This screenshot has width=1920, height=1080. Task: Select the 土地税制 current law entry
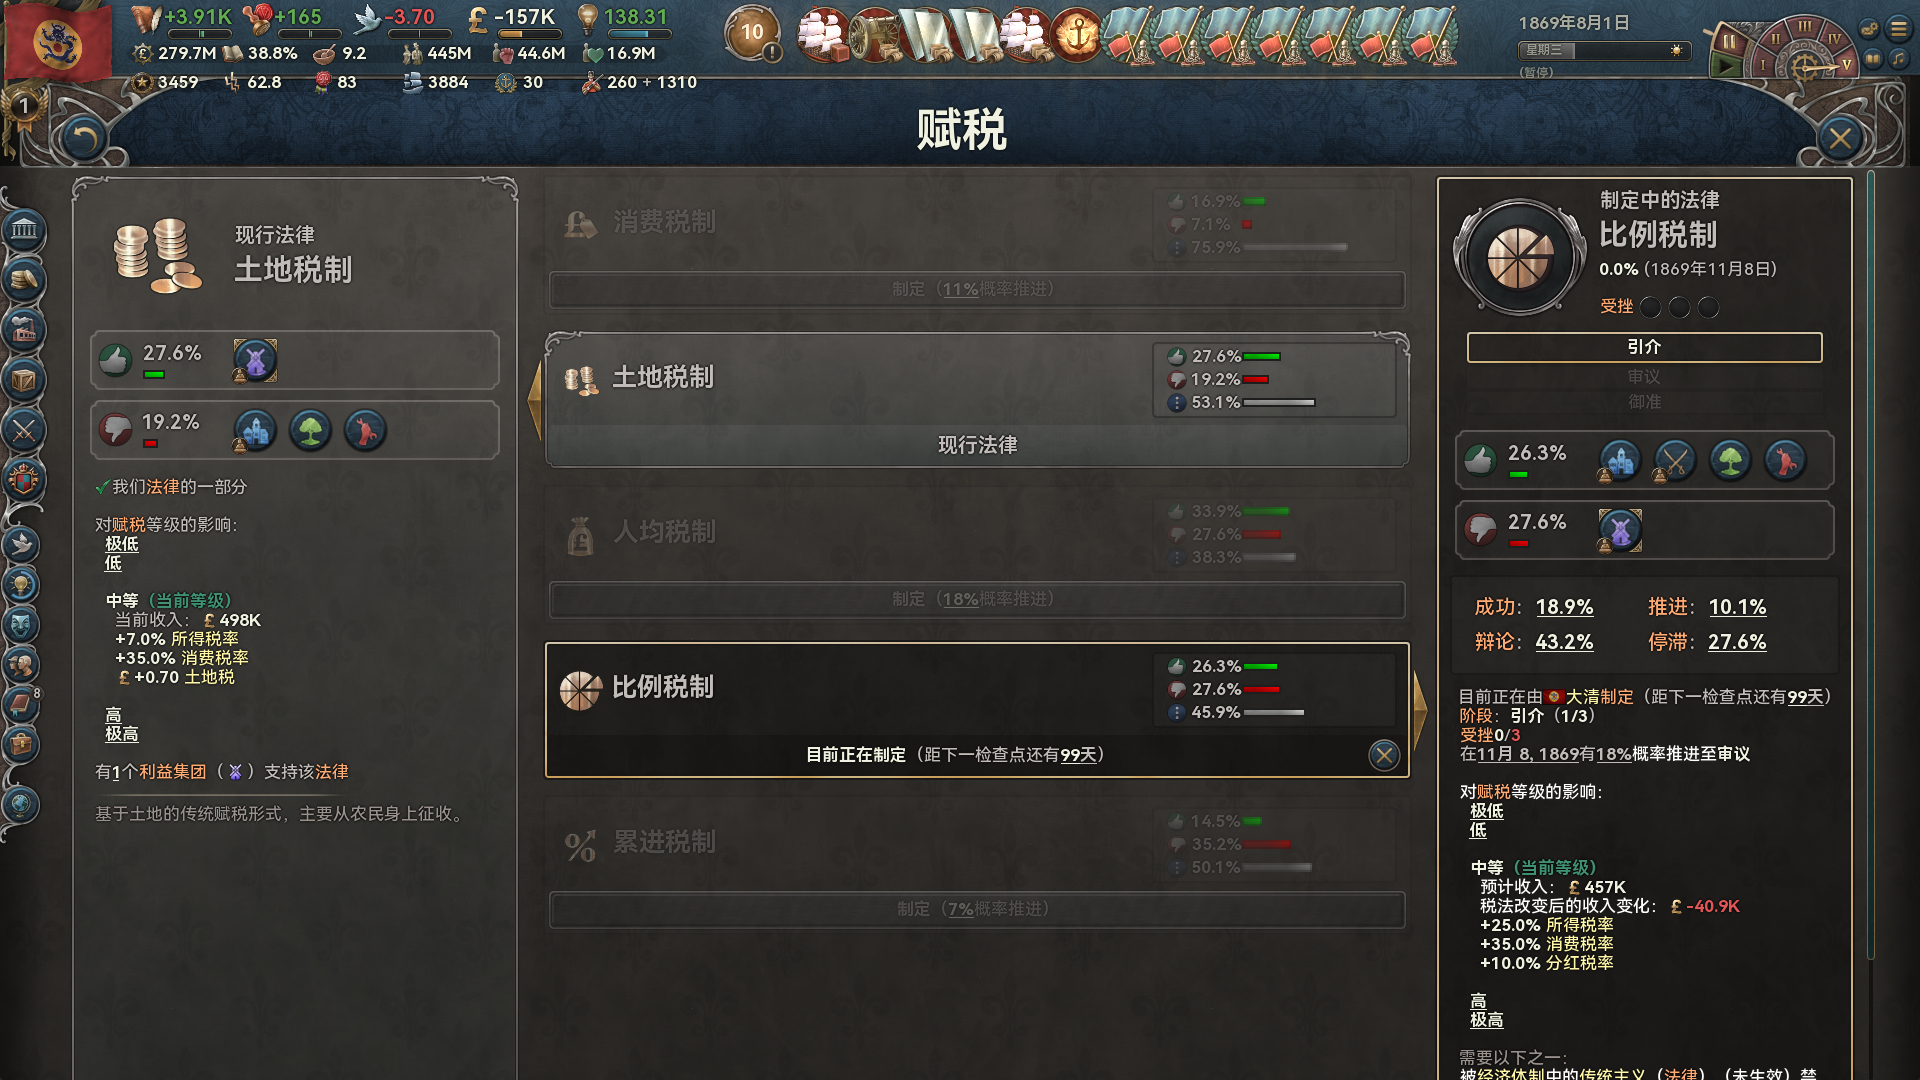(x=977, y=400)
